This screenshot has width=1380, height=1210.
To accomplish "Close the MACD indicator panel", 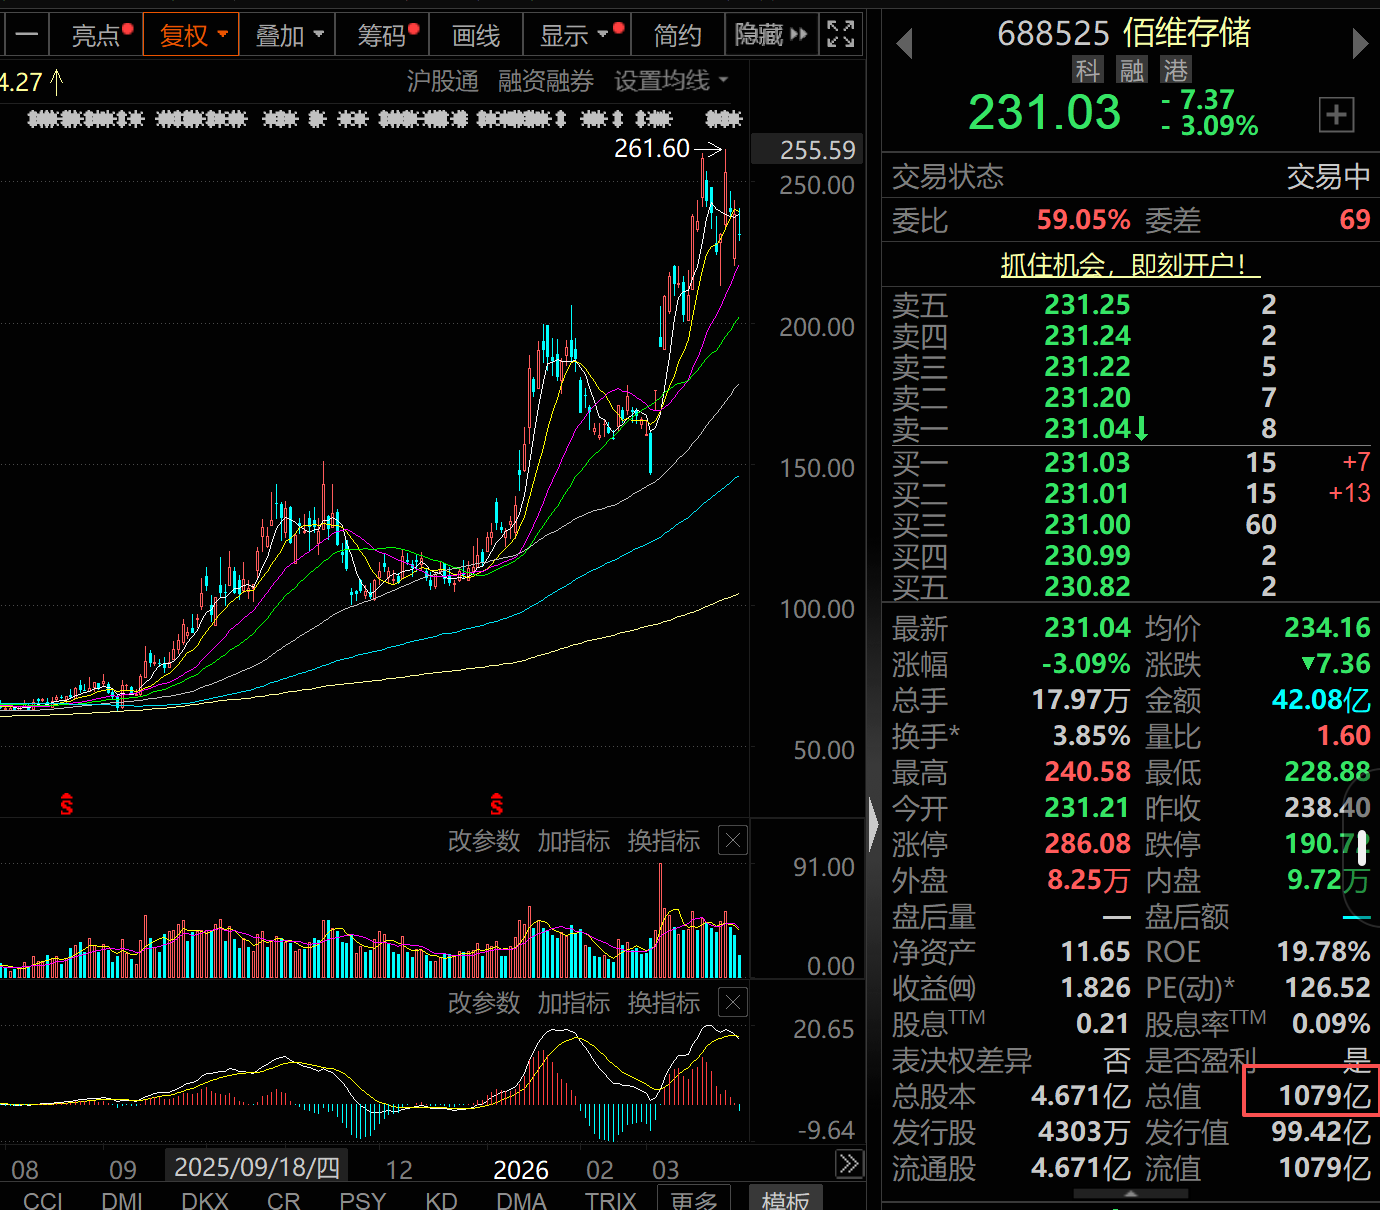I will pos(733,1002).
